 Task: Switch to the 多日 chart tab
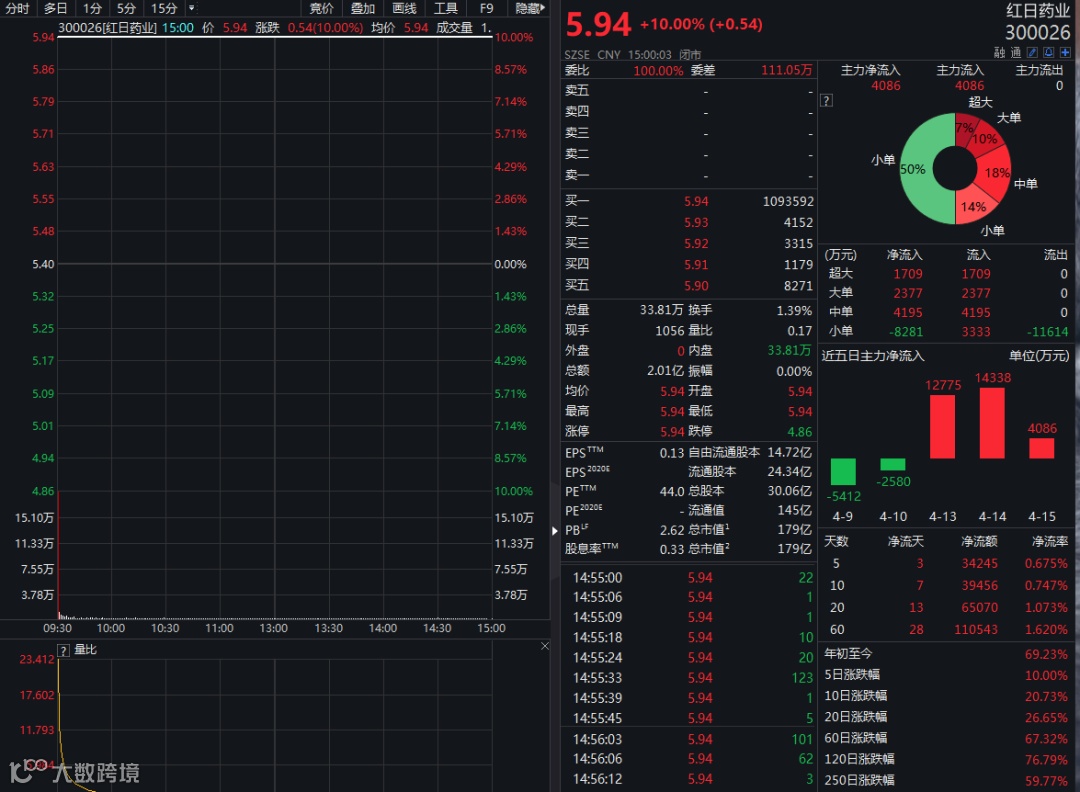(55, 8)
